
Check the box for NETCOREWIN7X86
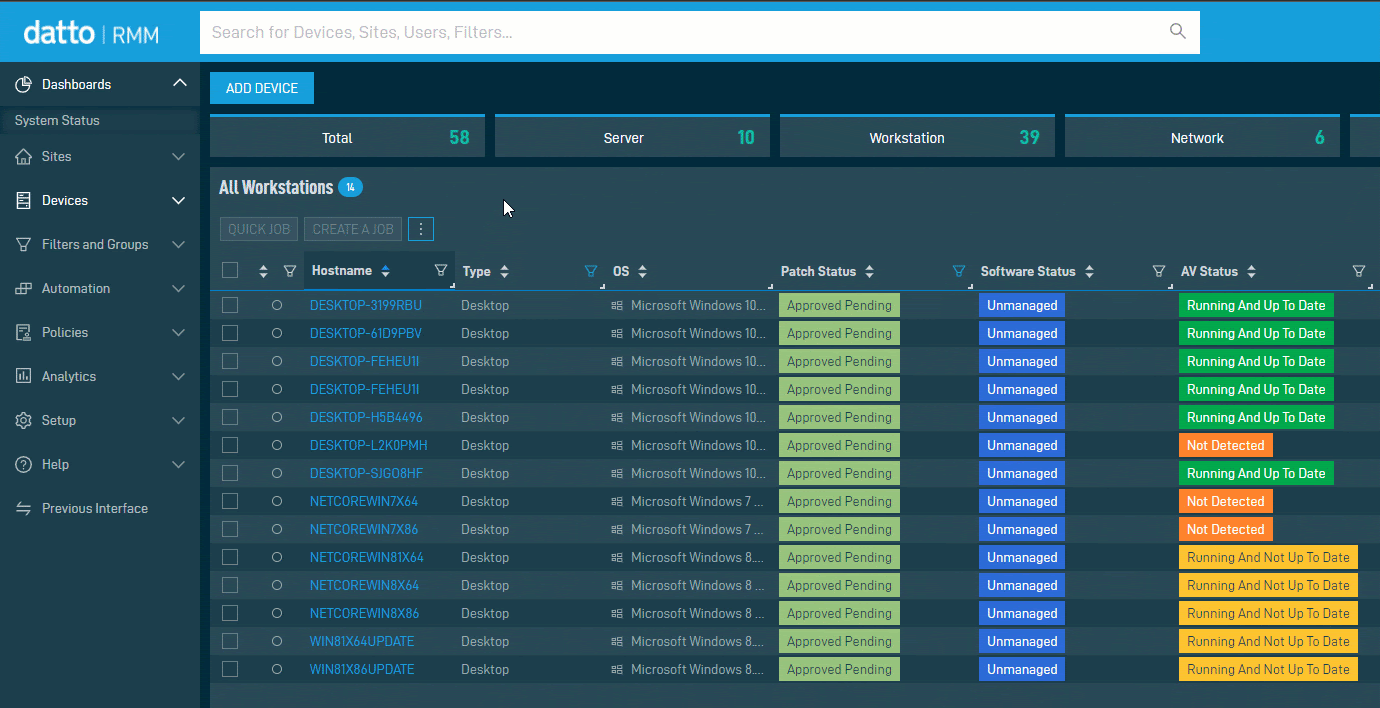230,529
